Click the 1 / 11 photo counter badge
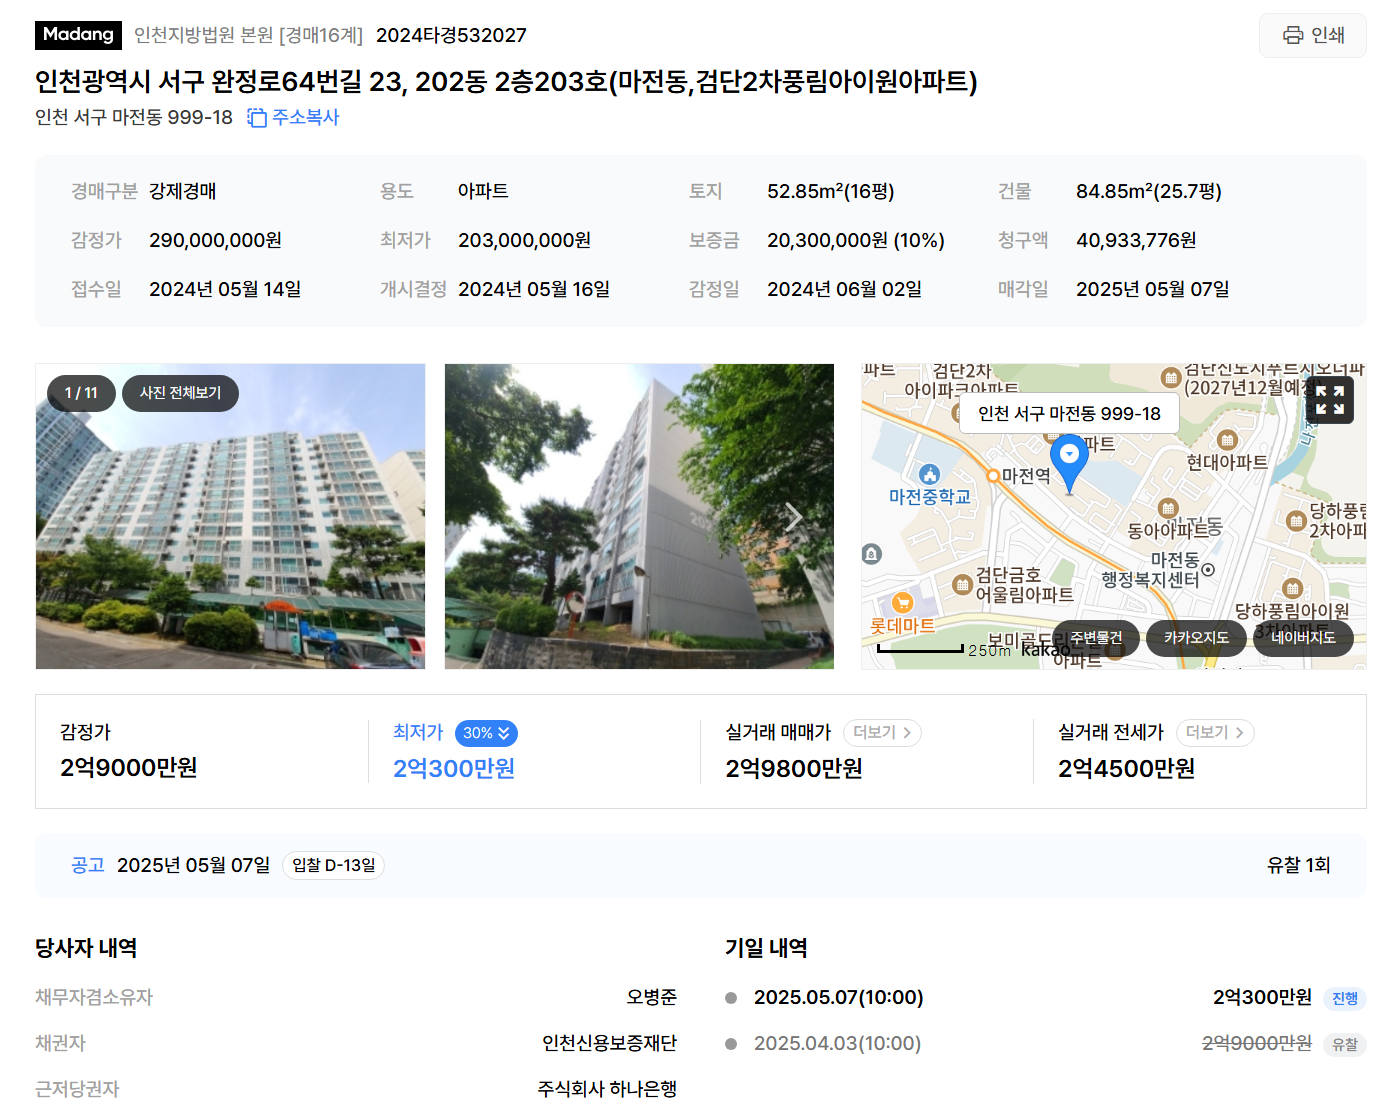1384x1112 pixels. pyautogui.click(x=81, y=393)
